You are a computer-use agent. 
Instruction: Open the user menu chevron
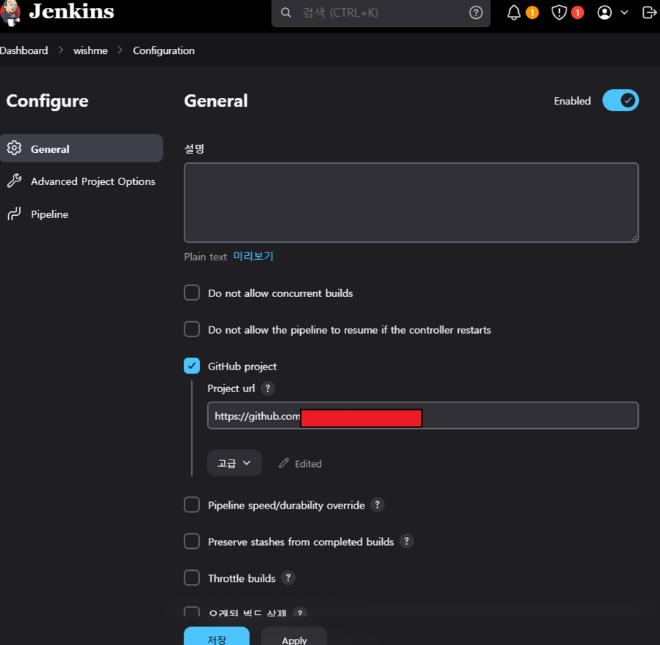[625, 13]
